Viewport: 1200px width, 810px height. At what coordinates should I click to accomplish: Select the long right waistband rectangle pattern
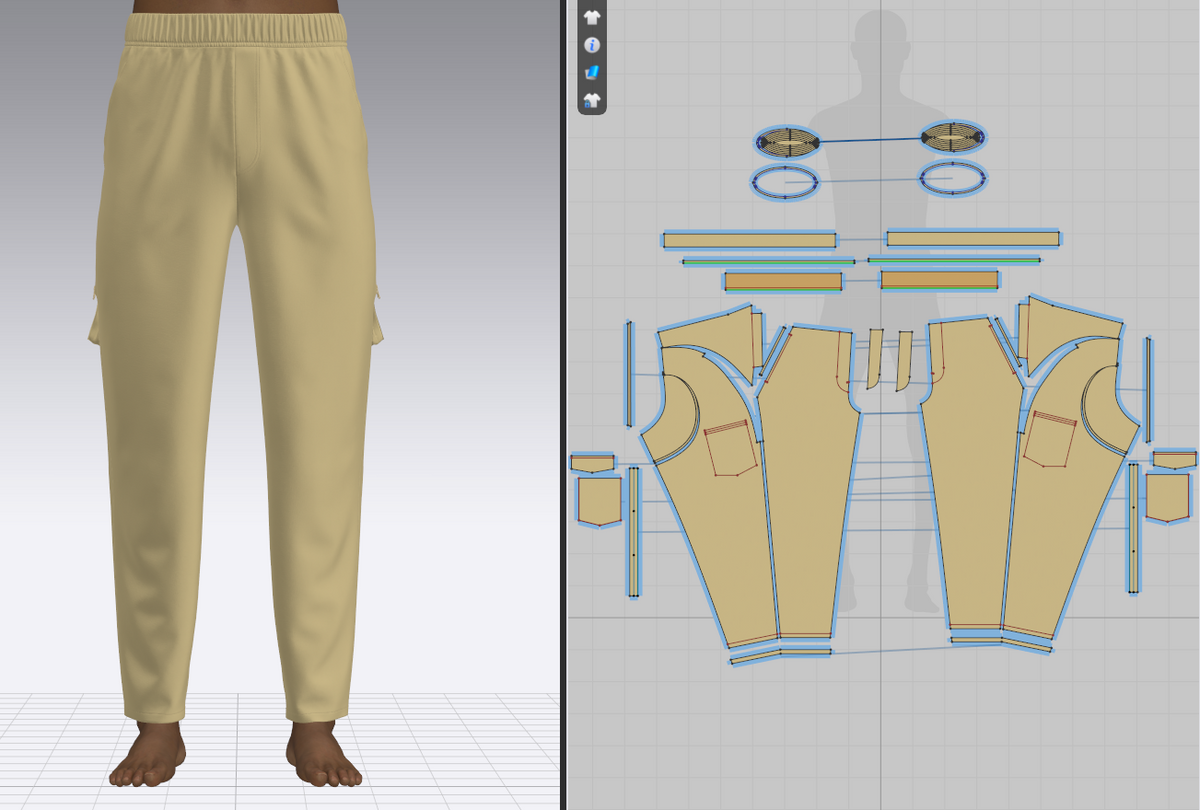click(x=973, y=238)
